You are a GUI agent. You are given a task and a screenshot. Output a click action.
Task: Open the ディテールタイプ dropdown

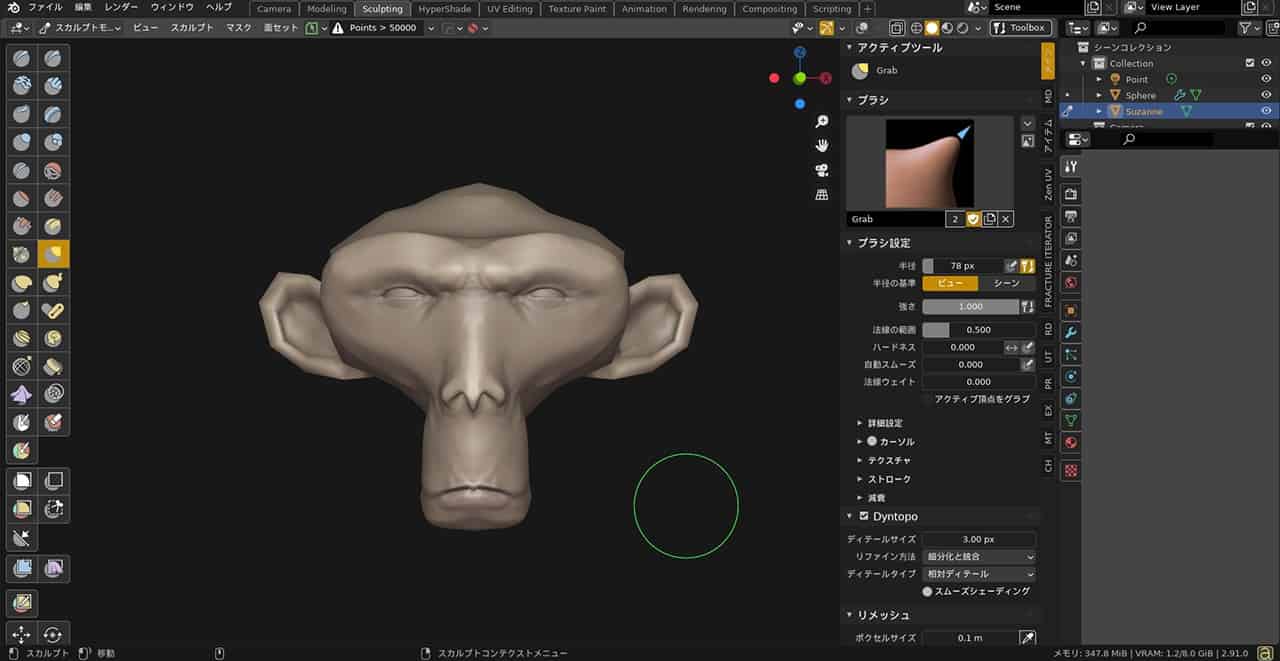pyautogui.click(x=980, y=574)
